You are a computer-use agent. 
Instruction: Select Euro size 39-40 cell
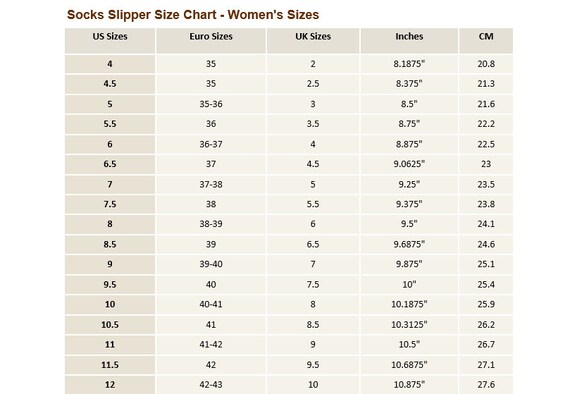click(211, 264)
